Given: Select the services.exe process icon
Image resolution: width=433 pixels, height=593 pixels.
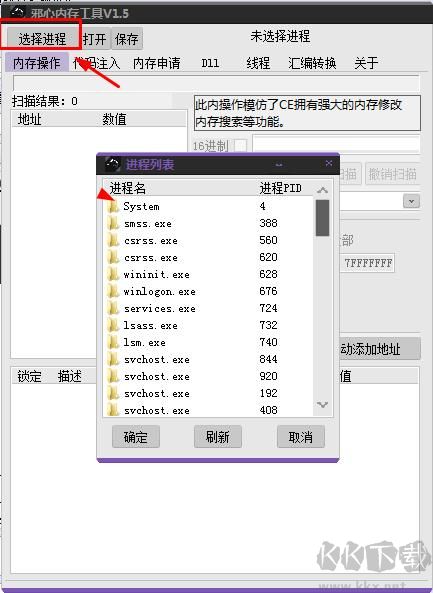Looking at the screenshot, I should pos(113,309).
